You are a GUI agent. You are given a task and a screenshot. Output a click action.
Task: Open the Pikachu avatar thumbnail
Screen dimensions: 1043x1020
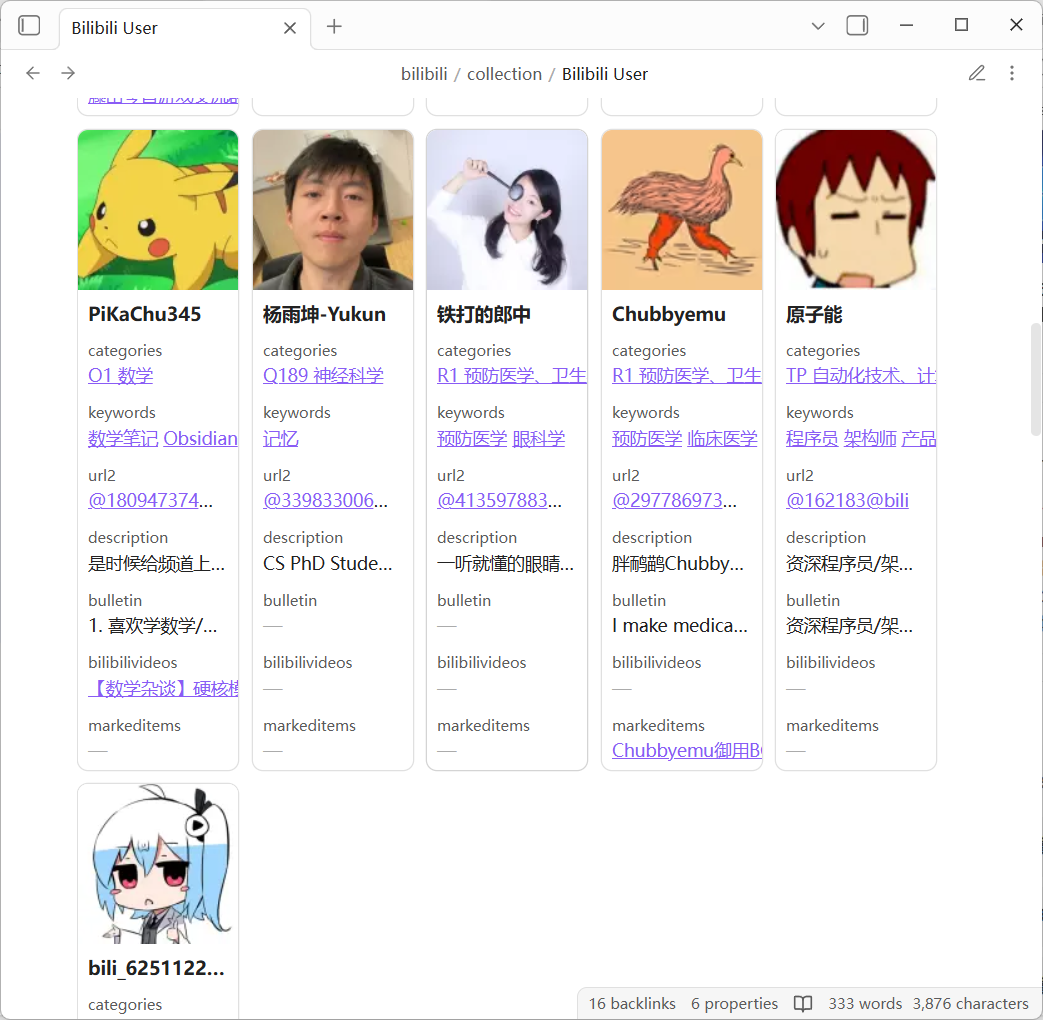158,210
